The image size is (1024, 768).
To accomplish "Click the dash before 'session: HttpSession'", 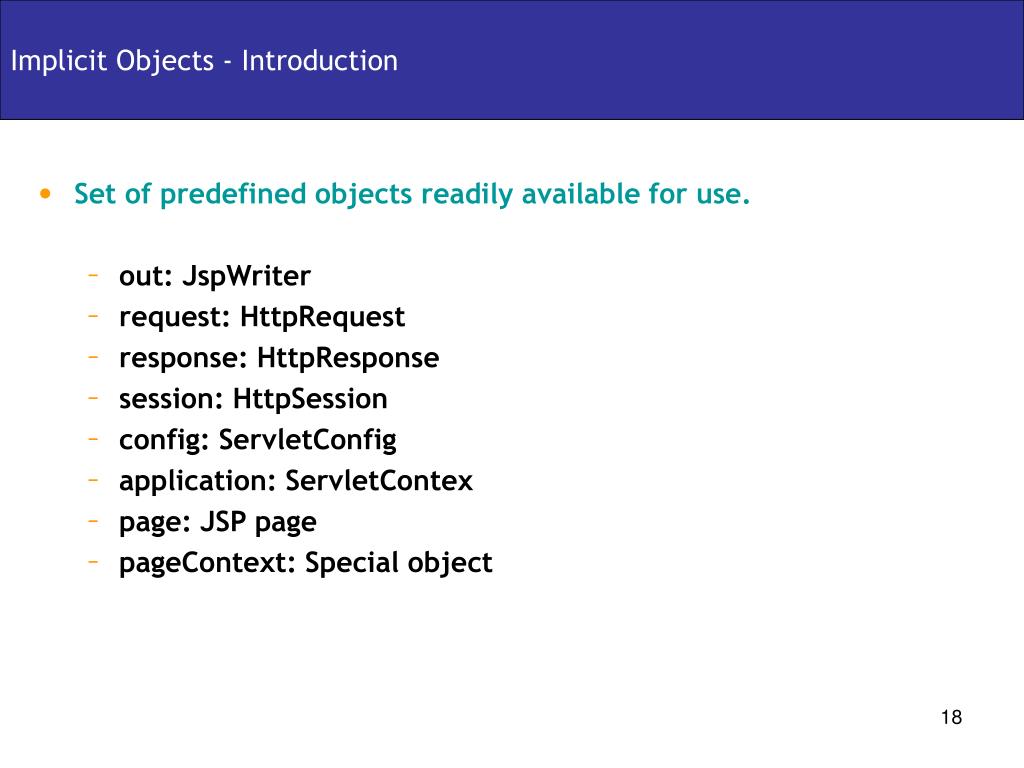I will [x=93, y=398].
